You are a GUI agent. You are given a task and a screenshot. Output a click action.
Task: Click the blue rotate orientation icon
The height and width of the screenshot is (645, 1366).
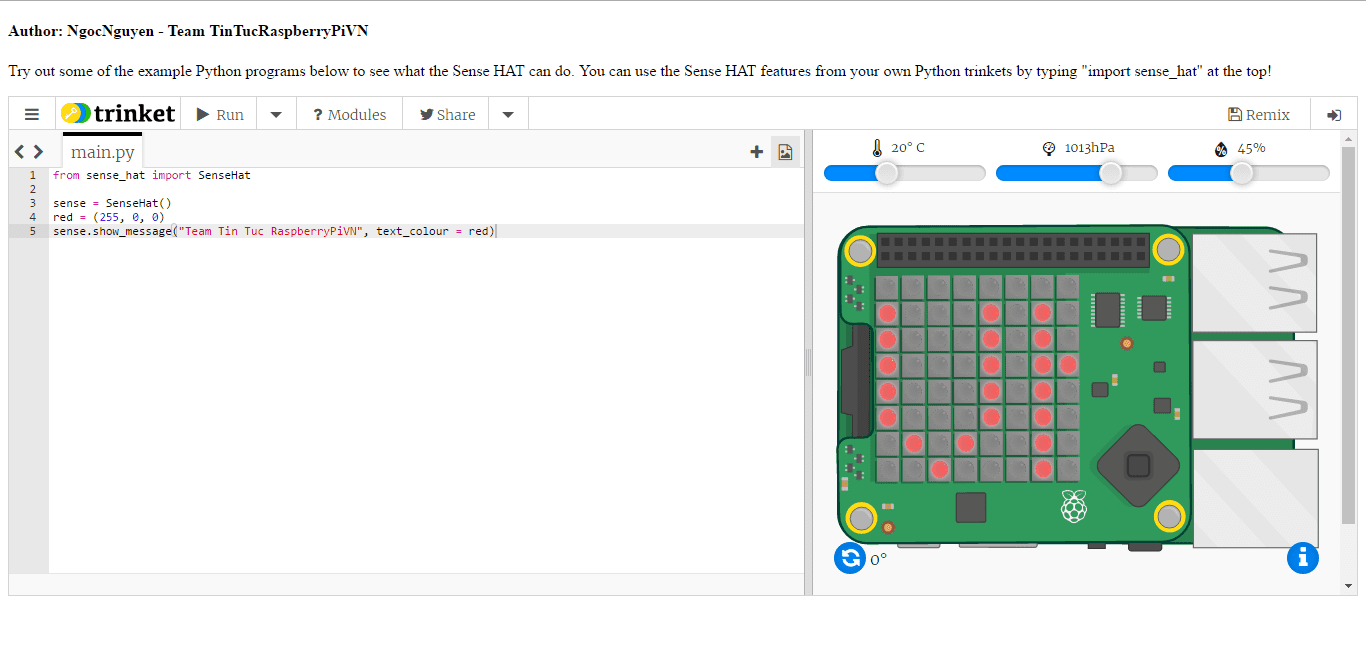[x=849, y=558]
